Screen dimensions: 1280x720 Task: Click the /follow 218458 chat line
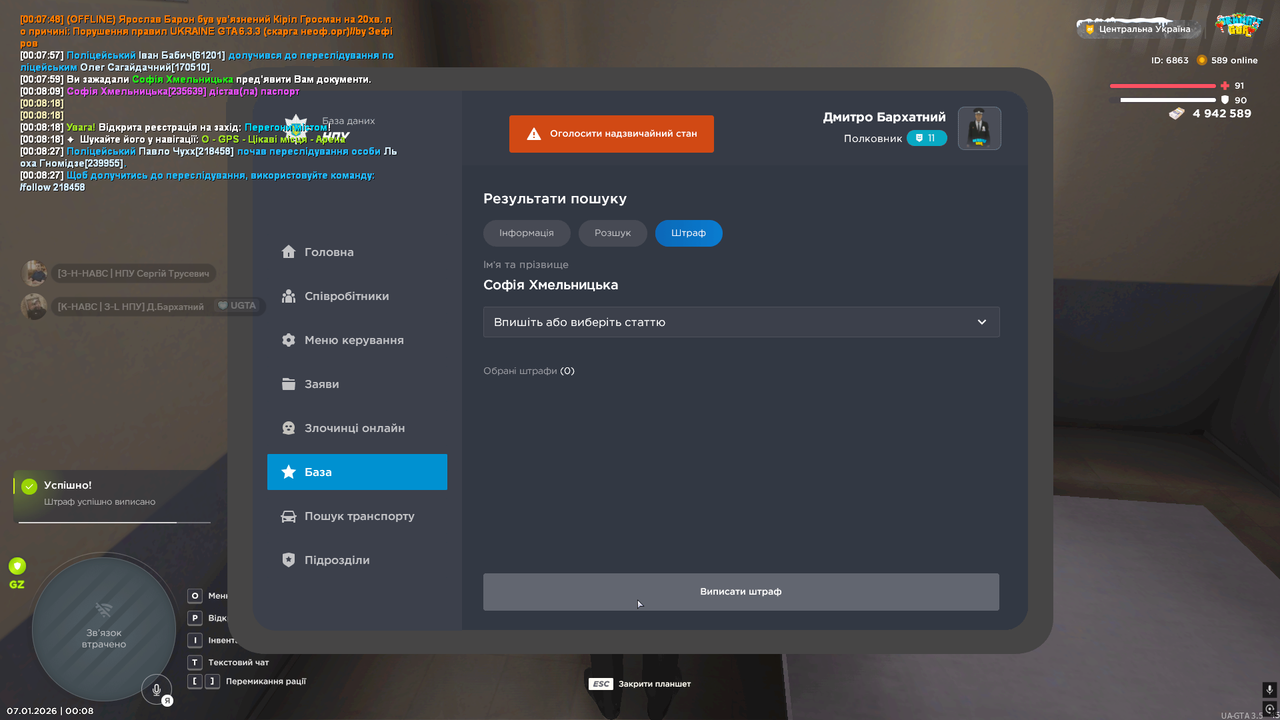[x=52, y=187]
